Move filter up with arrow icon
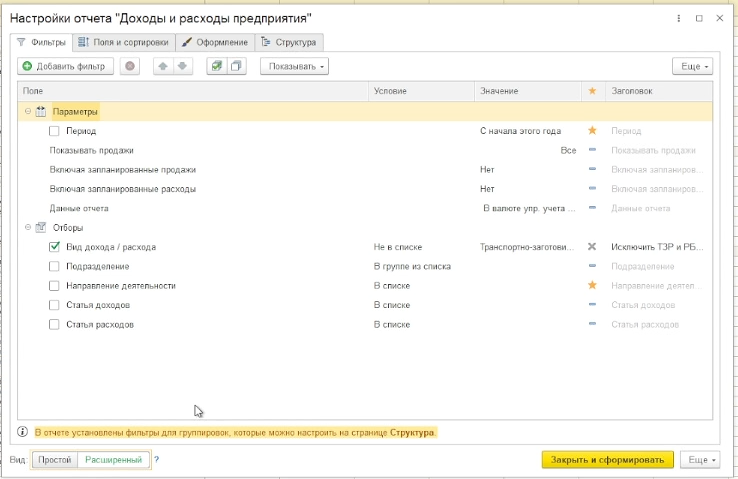The height and width of the screenshot is (479, 738). click(163, 66)
